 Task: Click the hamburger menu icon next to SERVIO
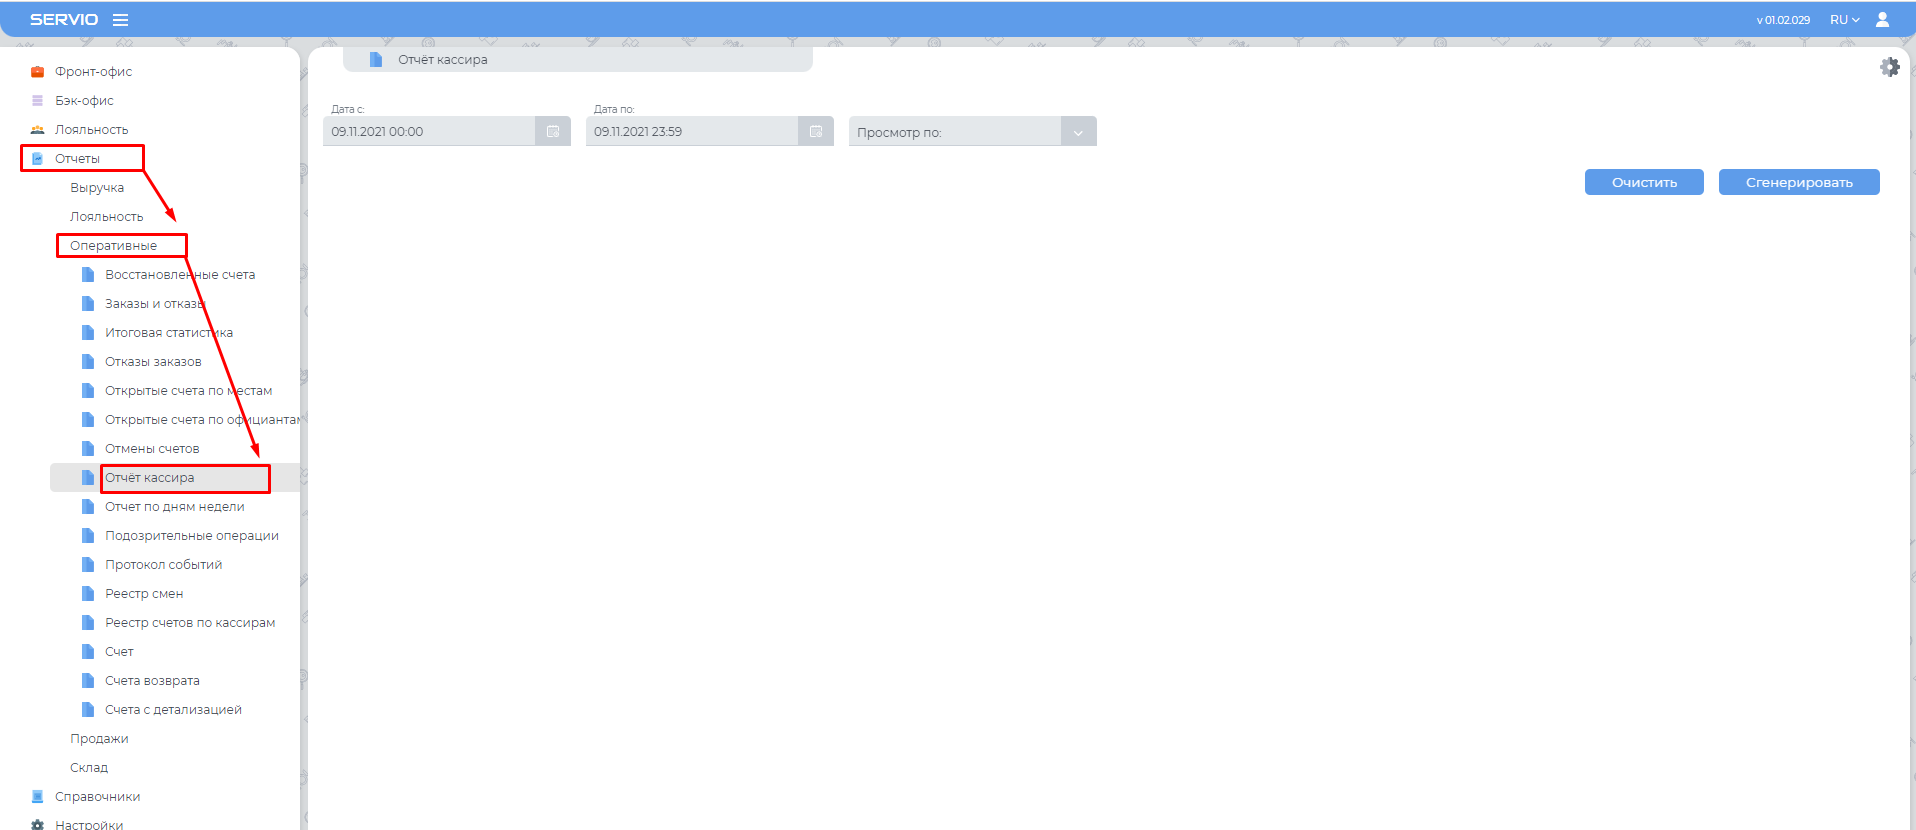tap(120, 20)
